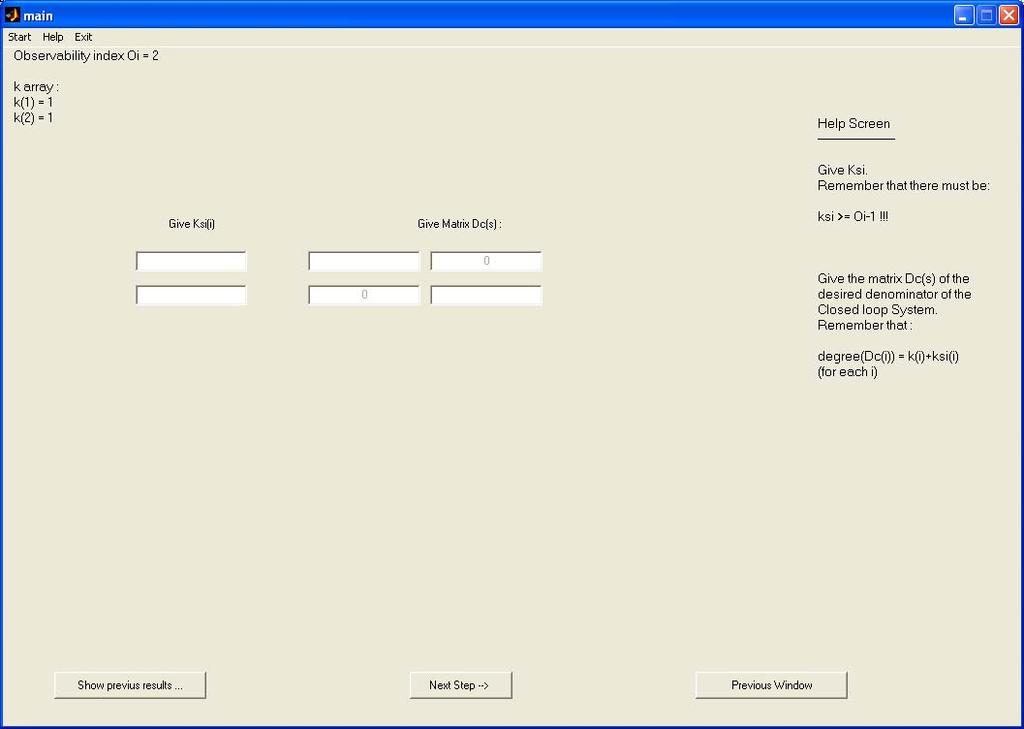Click Show previus results button
The width and height of the screenshot is (1024, 729).
[x=130, y=685]
